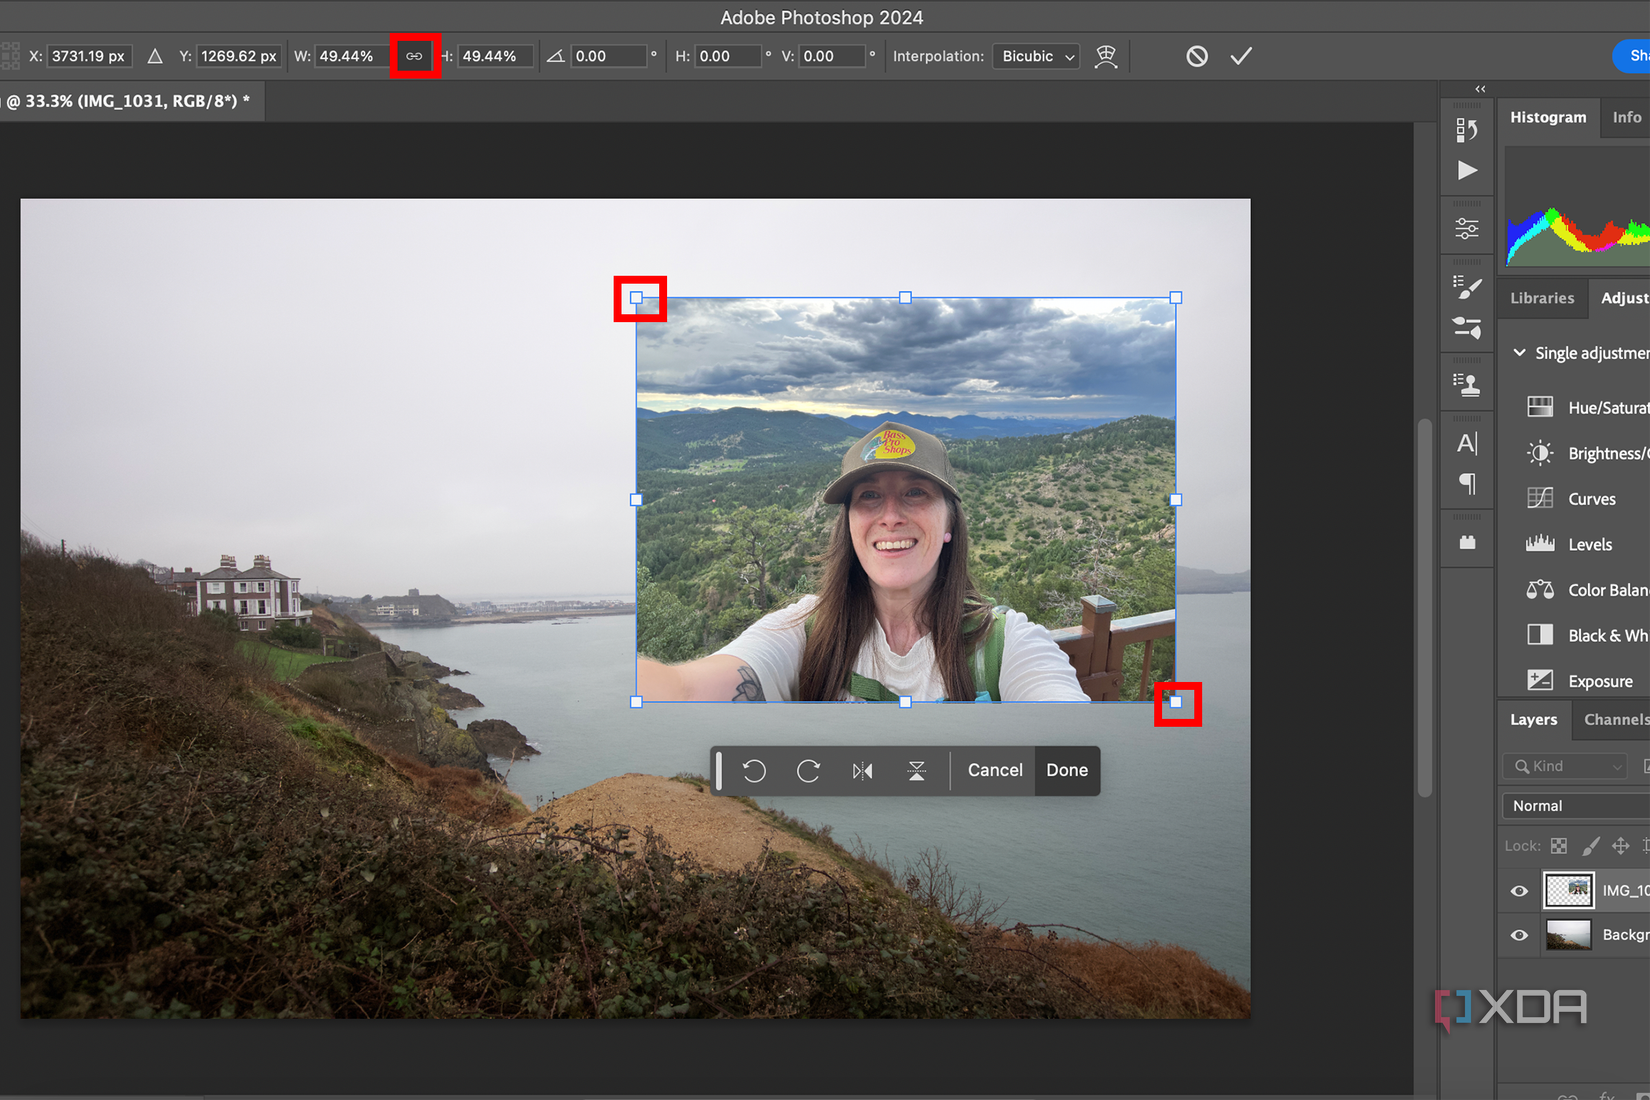This screenshot has height=1100, width=1650.
Task: Rotate counterclockwise in the context taskbar
Action: (x=755, y=770)
